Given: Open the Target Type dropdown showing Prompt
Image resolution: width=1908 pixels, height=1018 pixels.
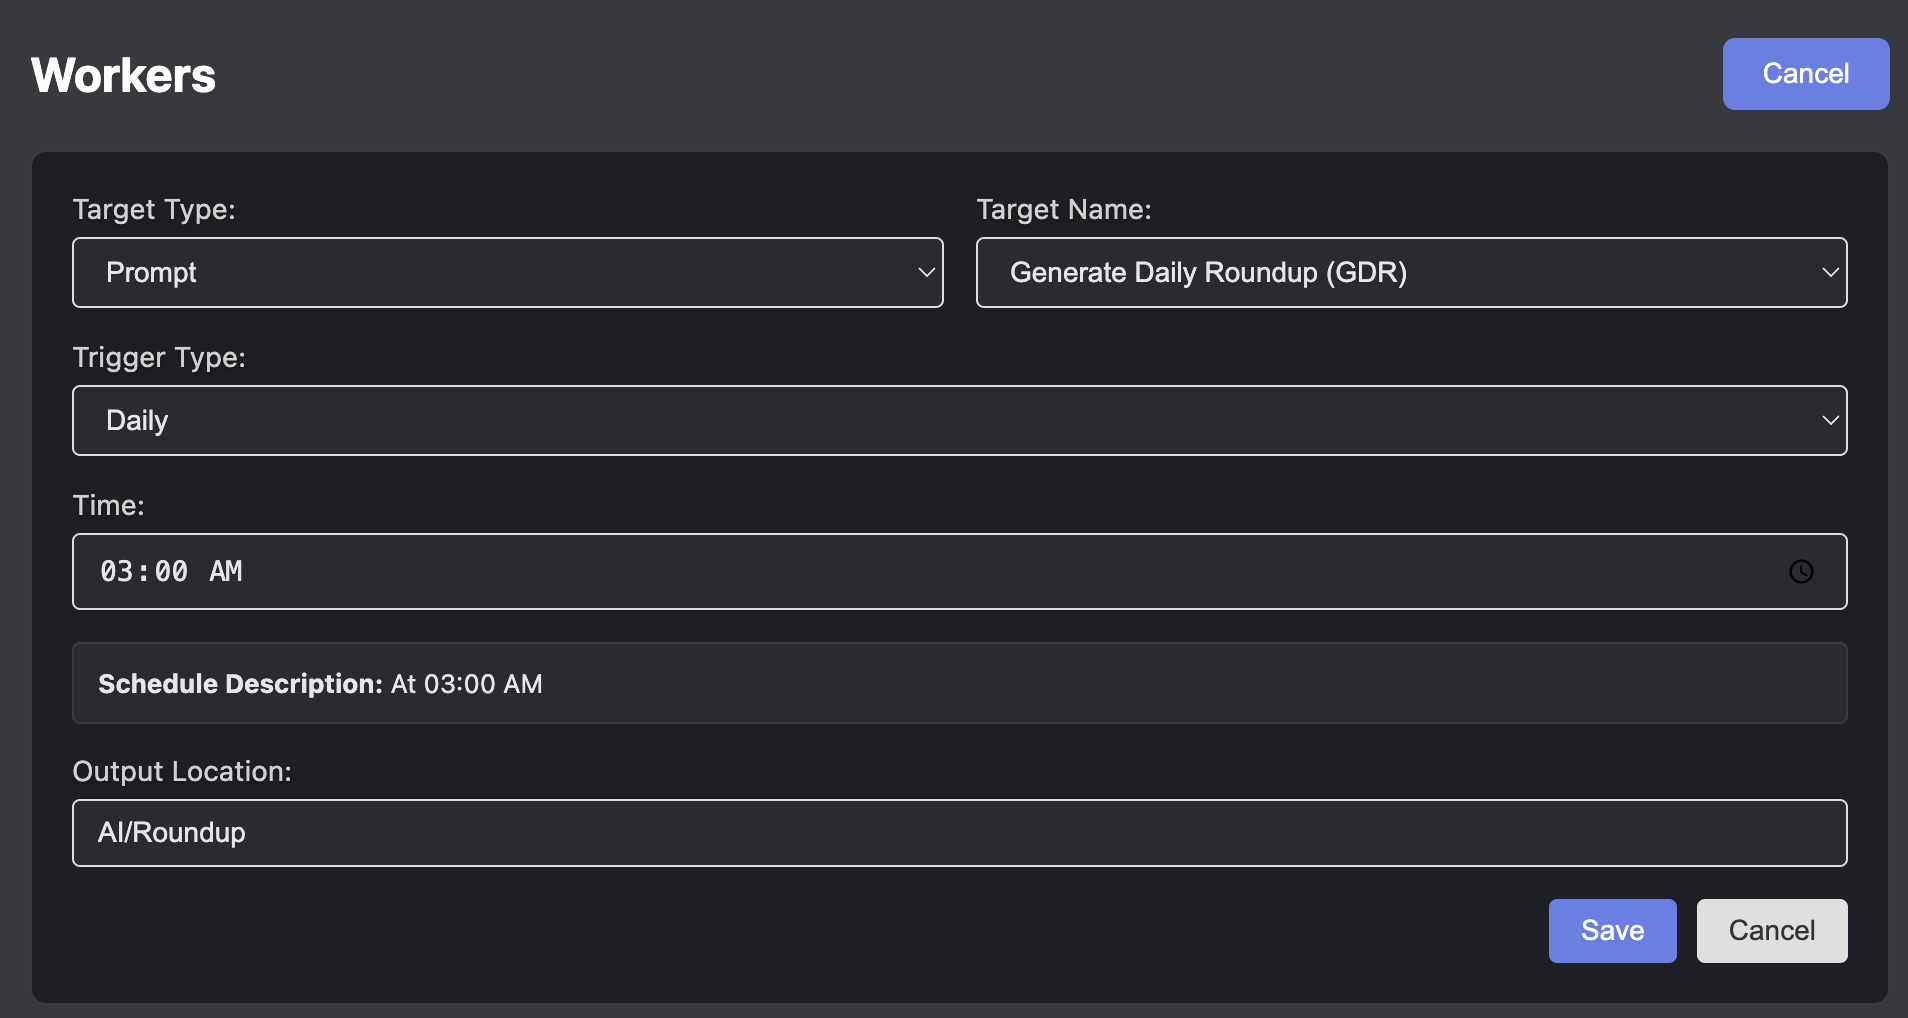Looking at the screenshot, I should (x=507, y=272).
